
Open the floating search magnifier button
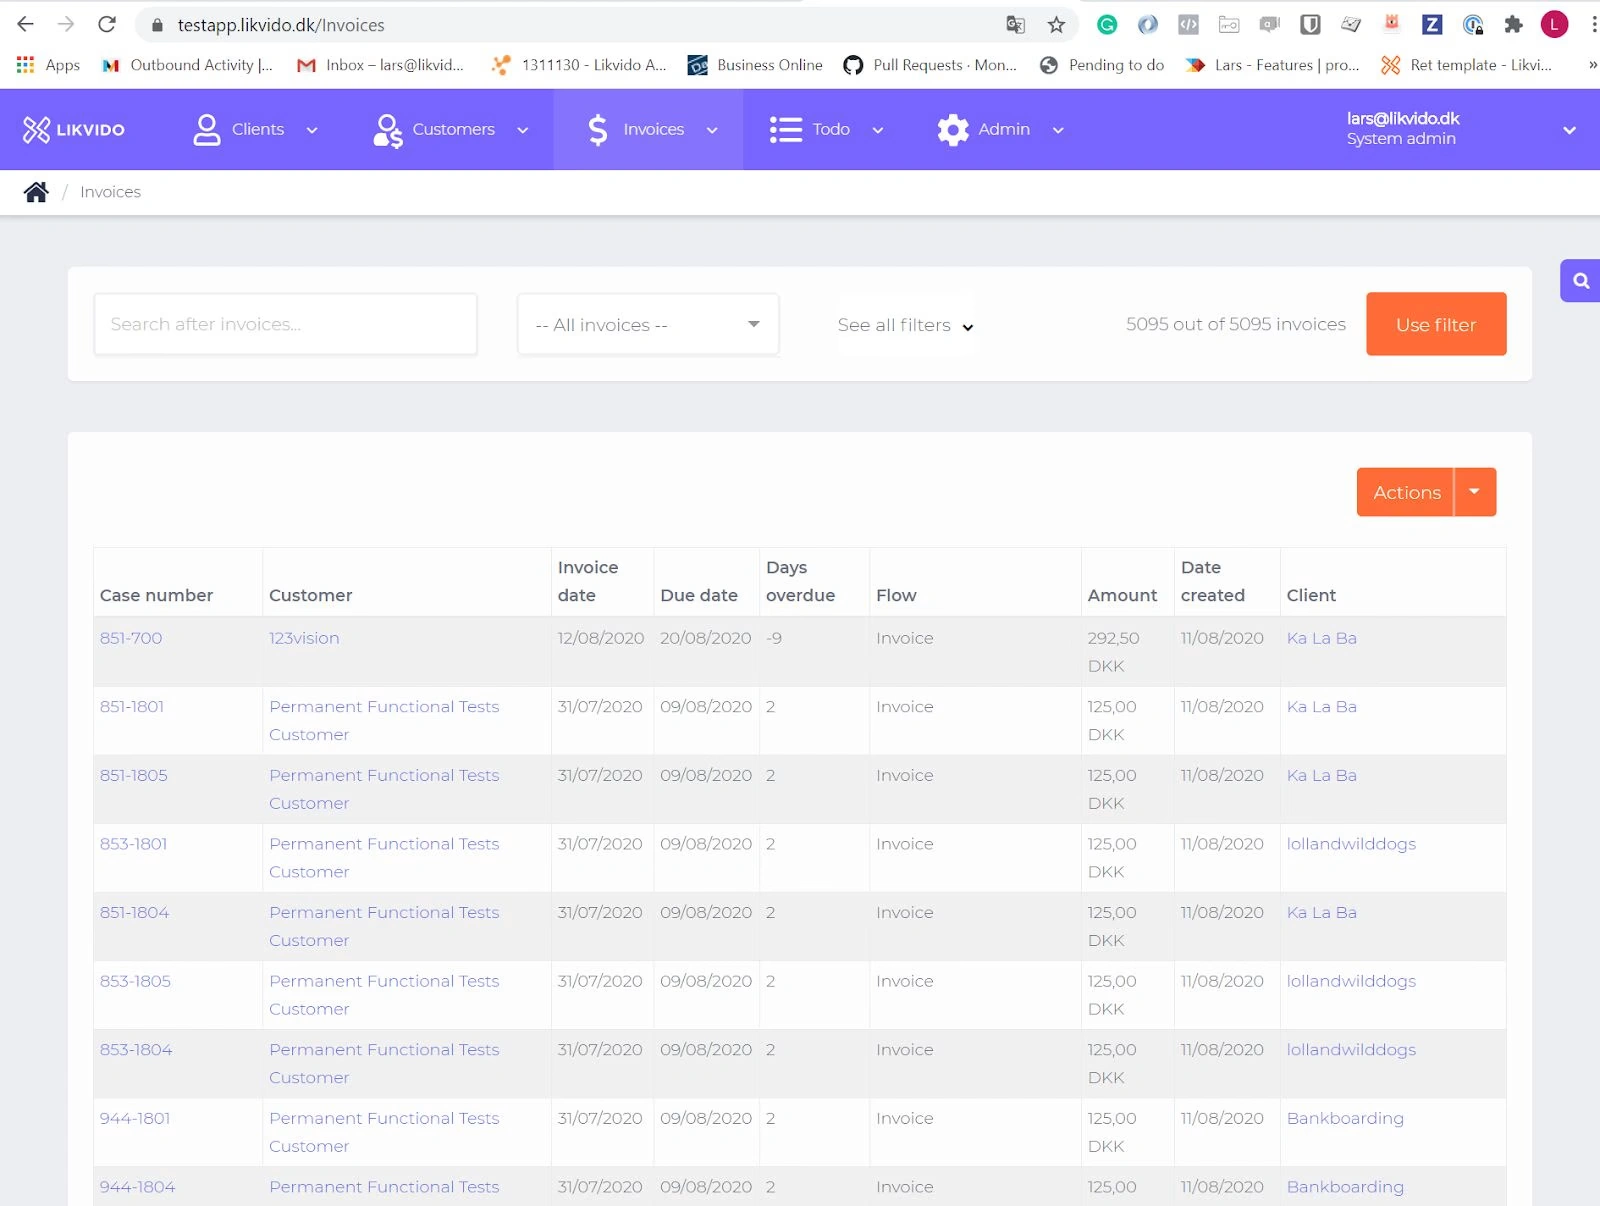point(1580,281)
